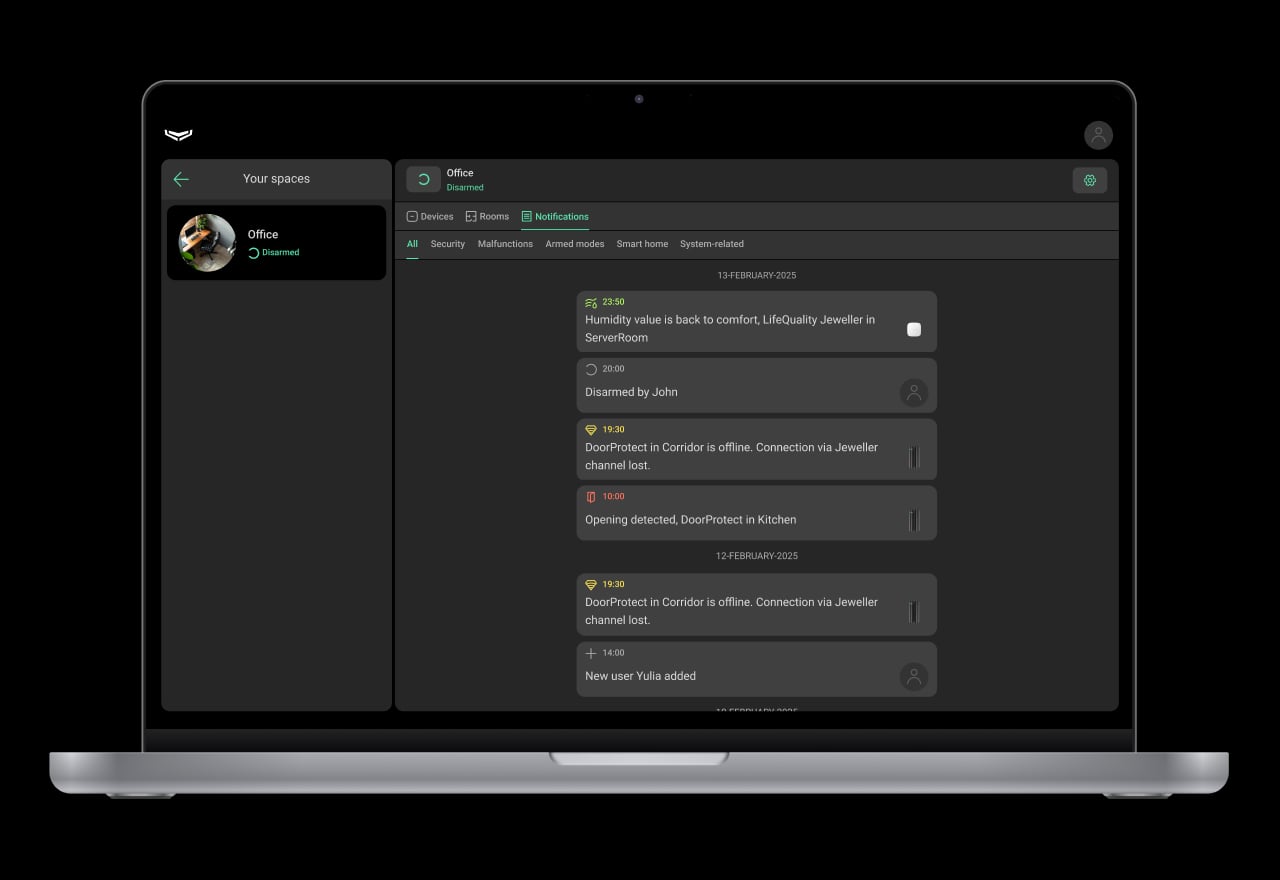The image size is (1280, 880).
Task: Click the Office space thumbnail image
Action: tap(206, 242)
